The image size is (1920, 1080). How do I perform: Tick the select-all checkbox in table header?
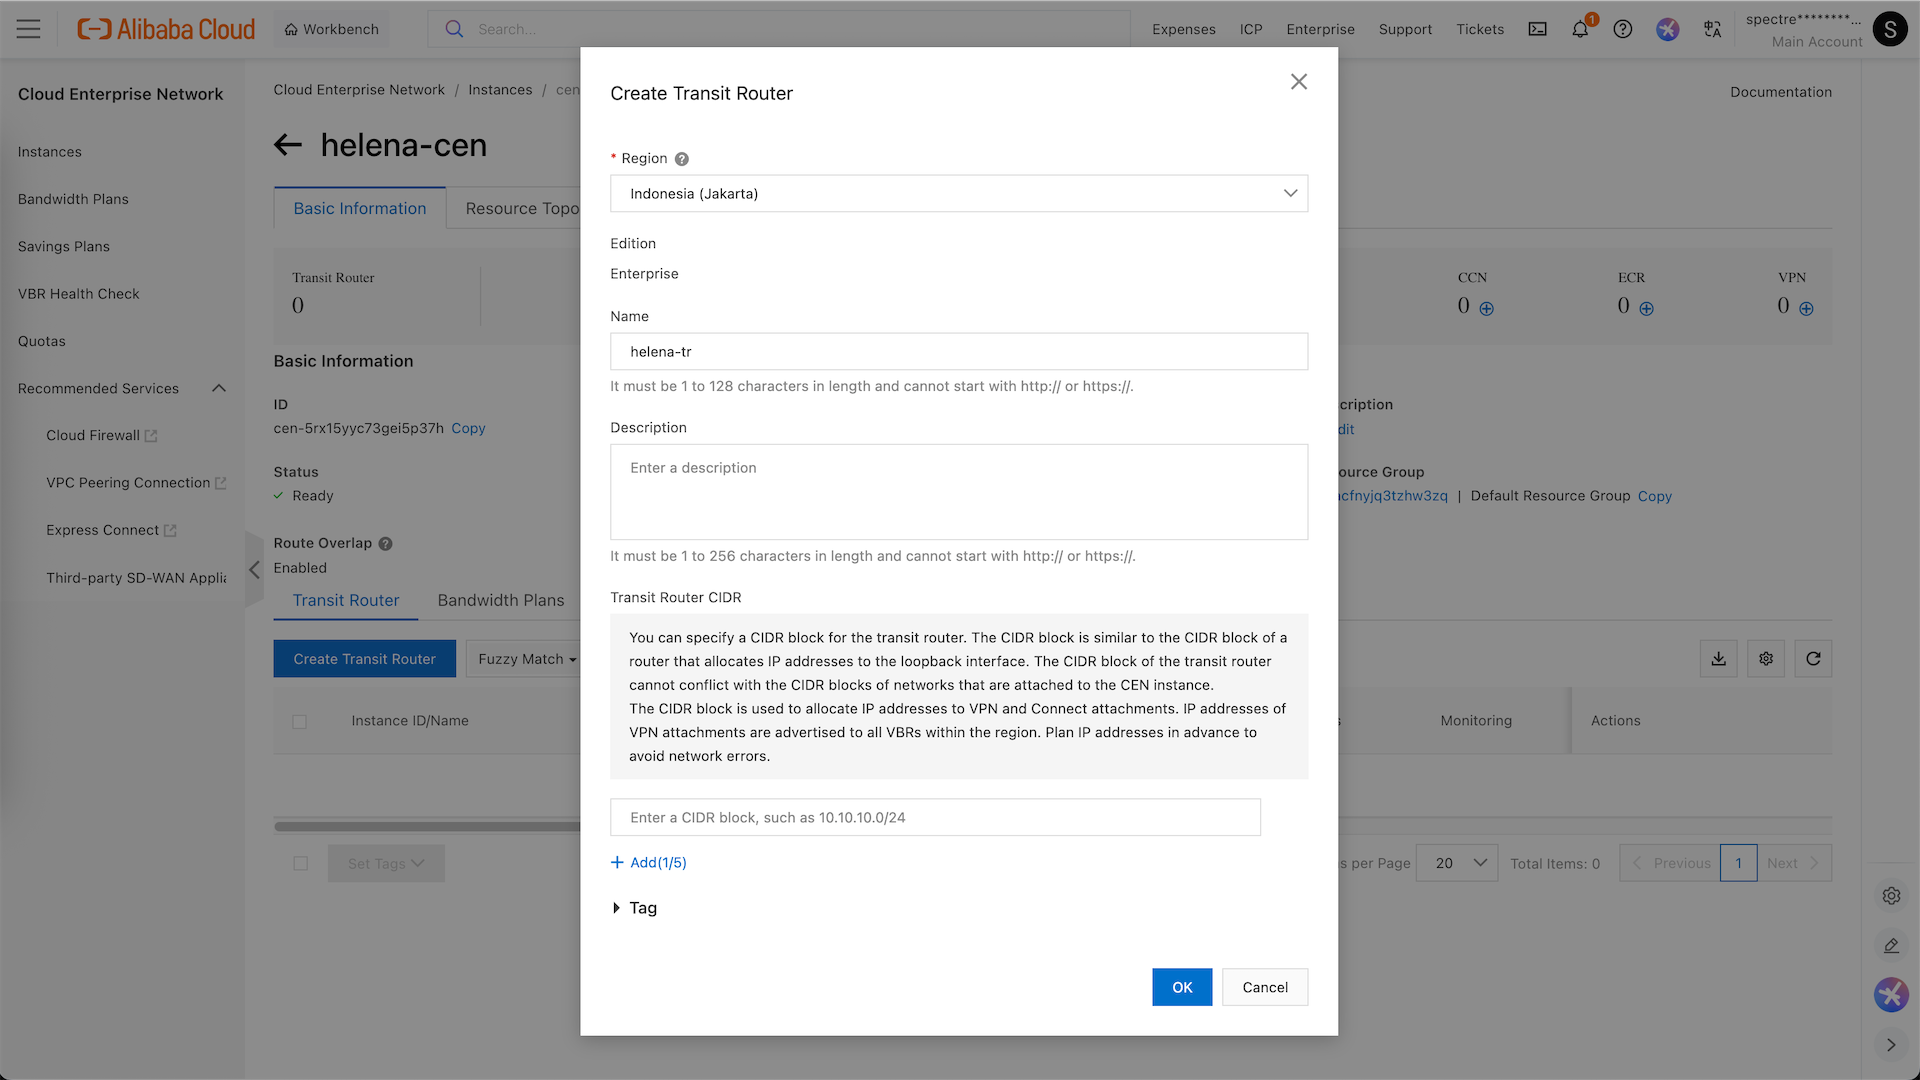(299, 722)
